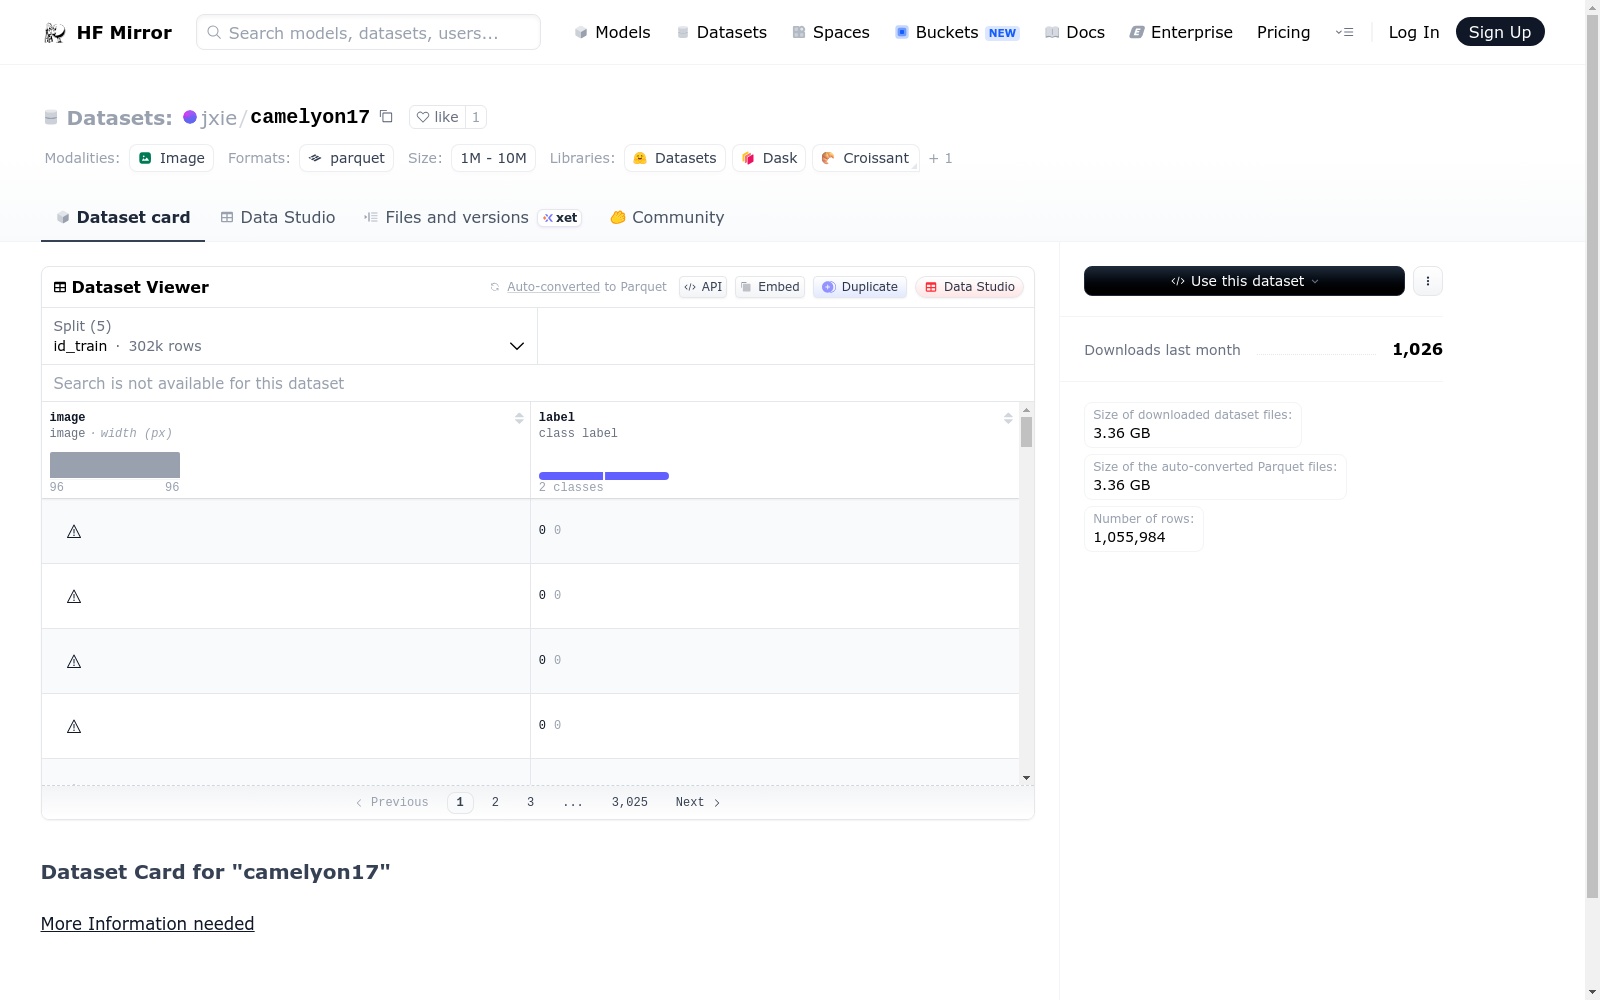
Task: Click the ellipsis in pagination
Action: click(x=573, y=802)
